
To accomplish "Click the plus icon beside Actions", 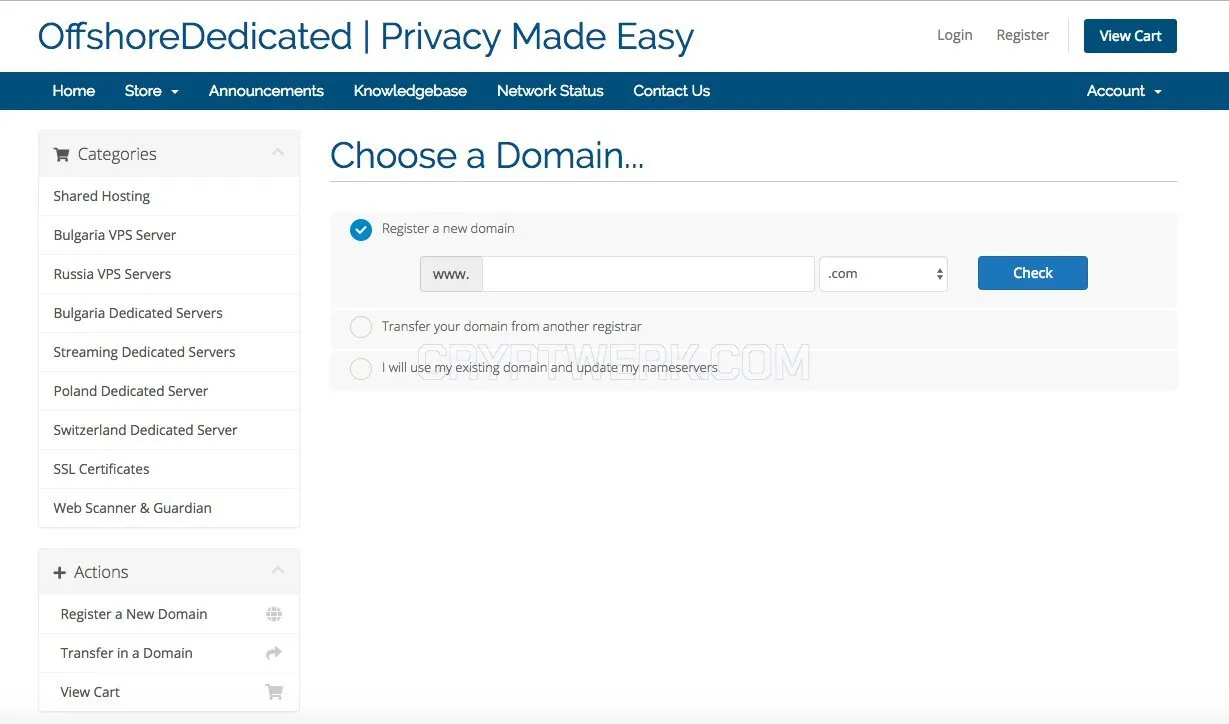I will tap(59, 573).
